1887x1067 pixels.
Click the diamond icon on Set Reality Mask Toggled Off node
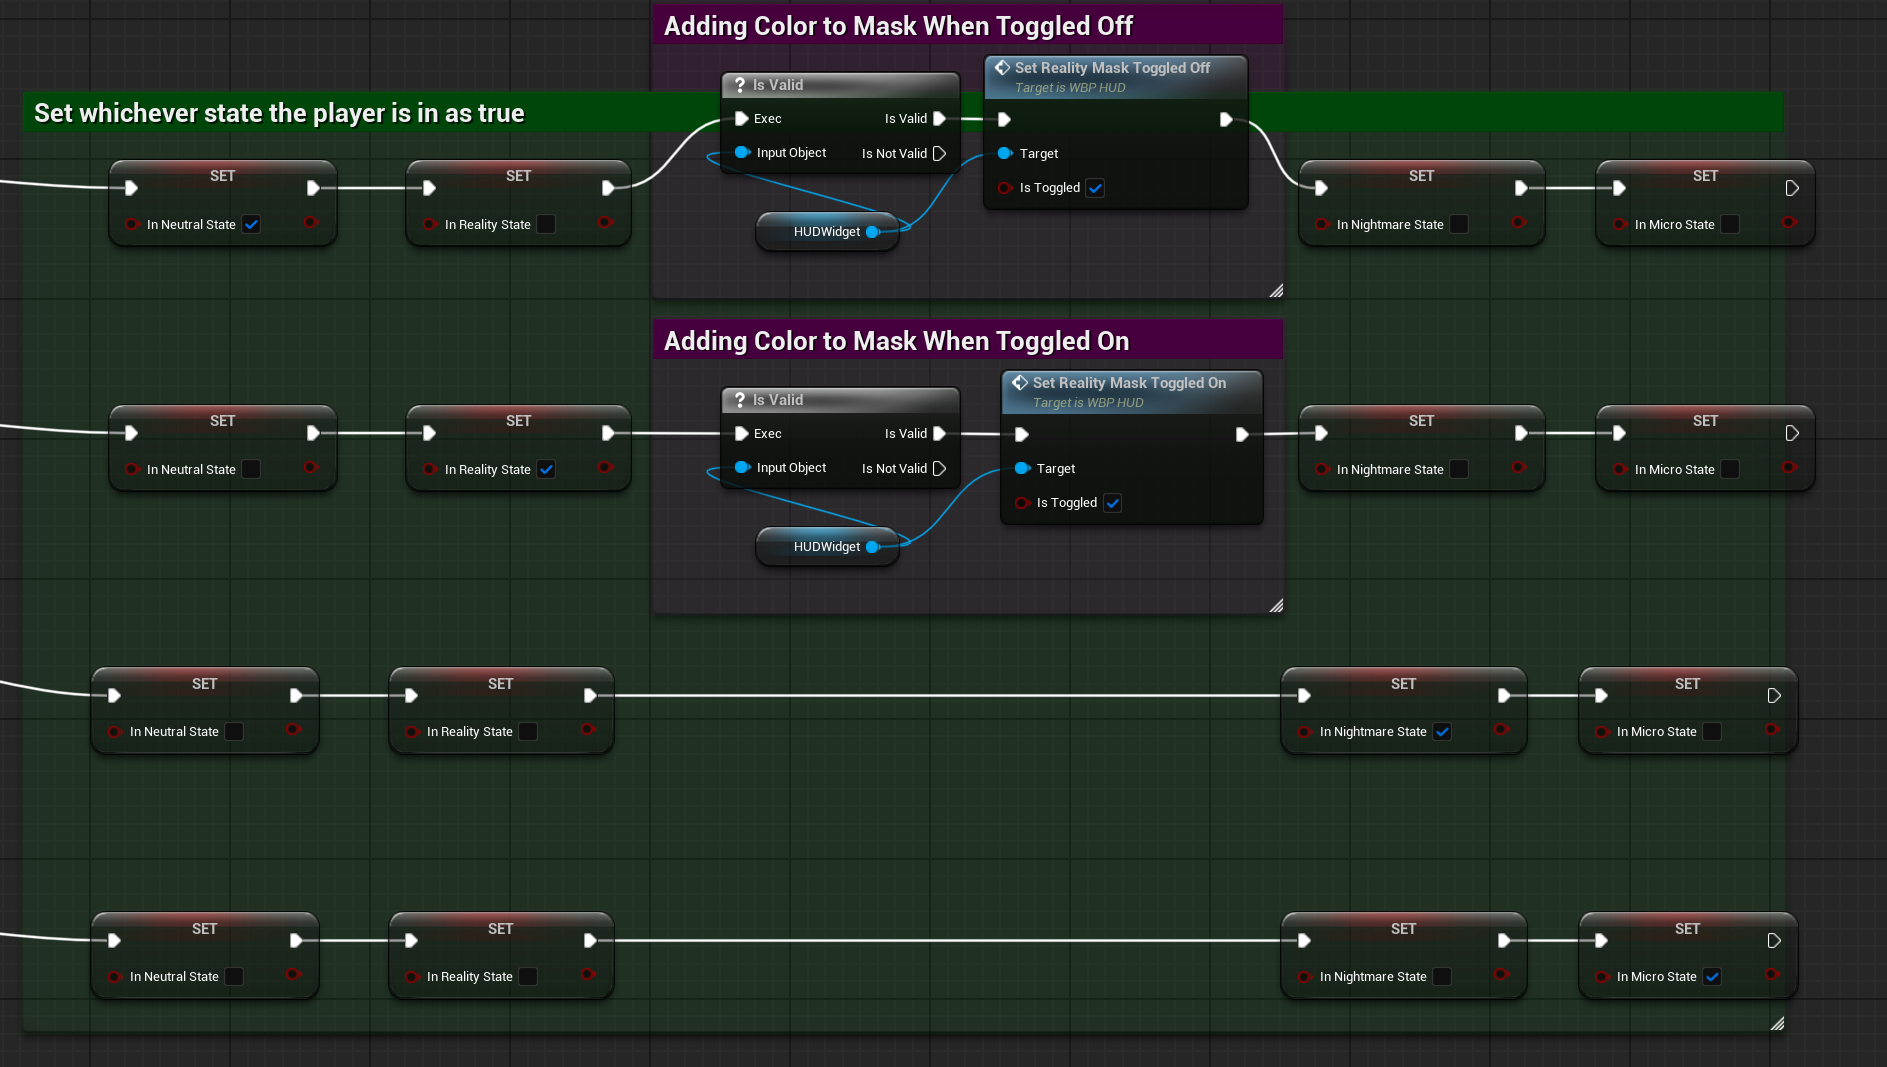(1003, 67)
